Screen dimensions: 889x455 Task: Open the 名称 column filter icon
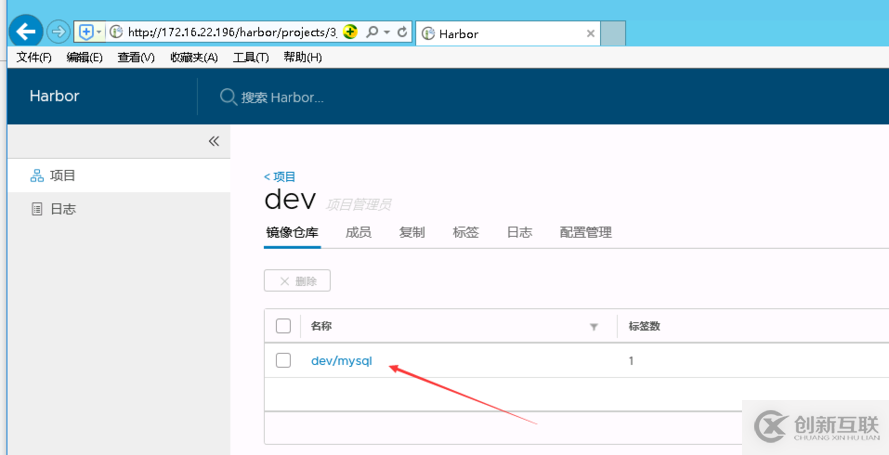pos(594,327)
